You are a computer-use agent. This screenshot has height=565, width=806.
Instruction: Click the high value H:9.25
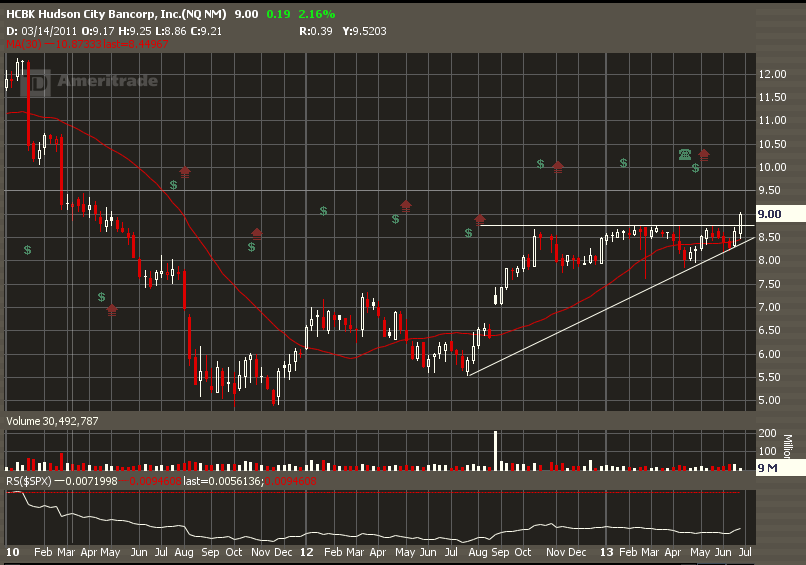pyautogui.click(x=134, y=31)
